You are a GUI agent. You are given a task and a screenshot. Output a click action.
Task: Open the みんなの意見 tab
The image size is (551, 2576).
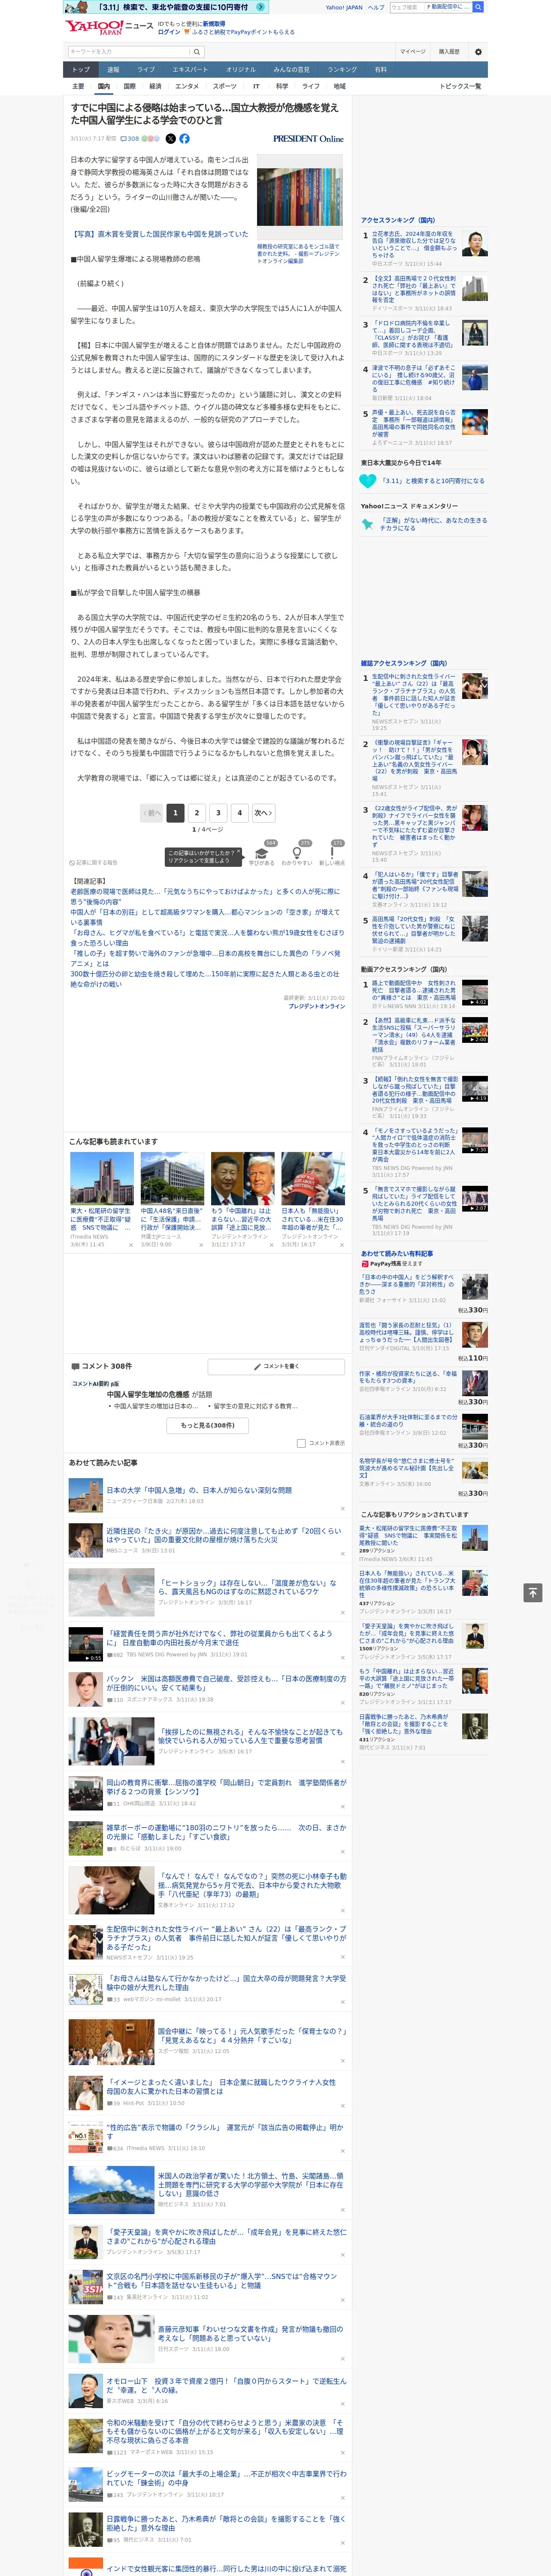pyautogui.click(x=292, y=70)
